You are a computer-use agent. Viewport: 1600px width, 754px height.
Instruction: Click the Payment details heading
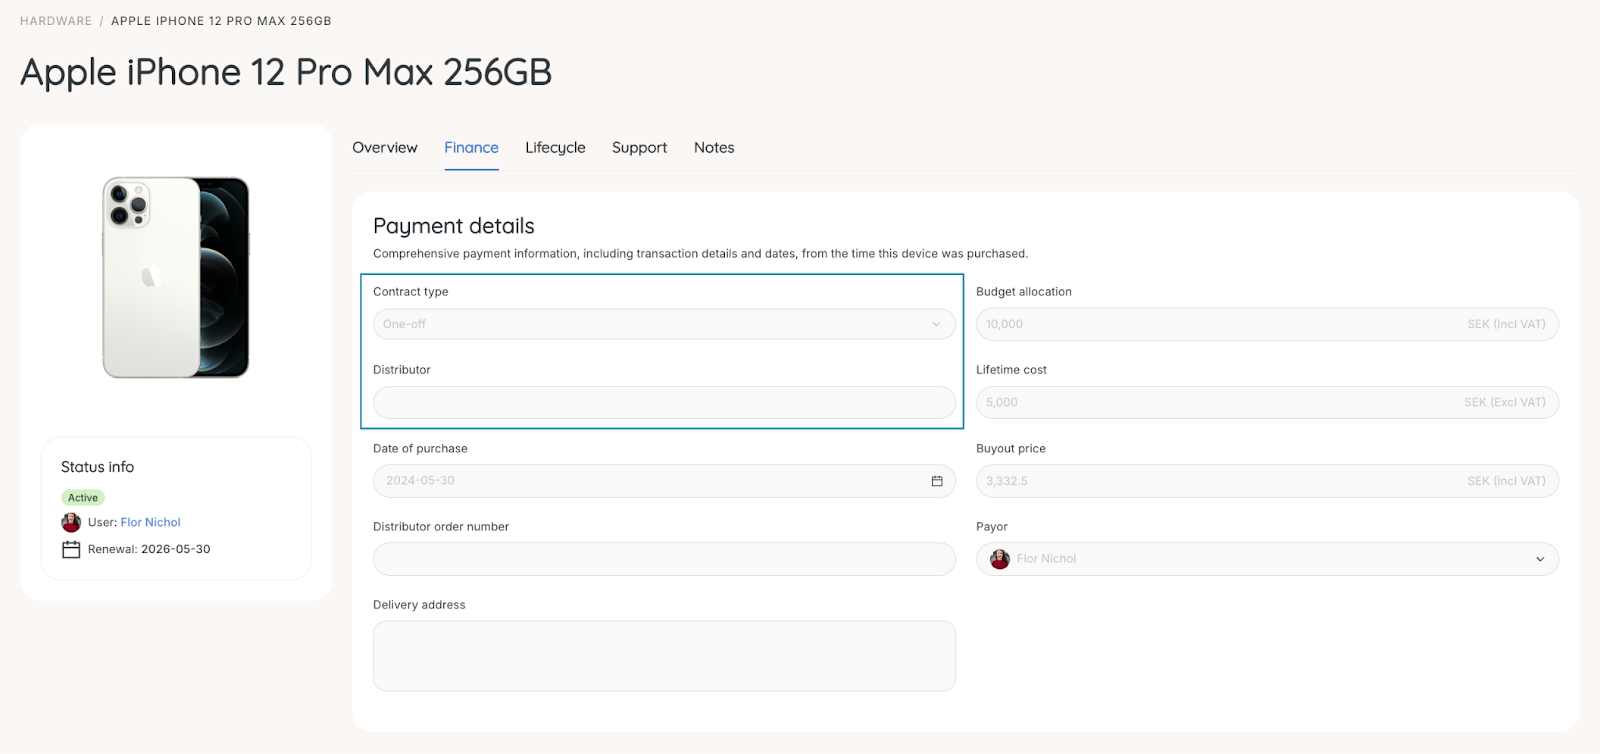click(454, 226)
